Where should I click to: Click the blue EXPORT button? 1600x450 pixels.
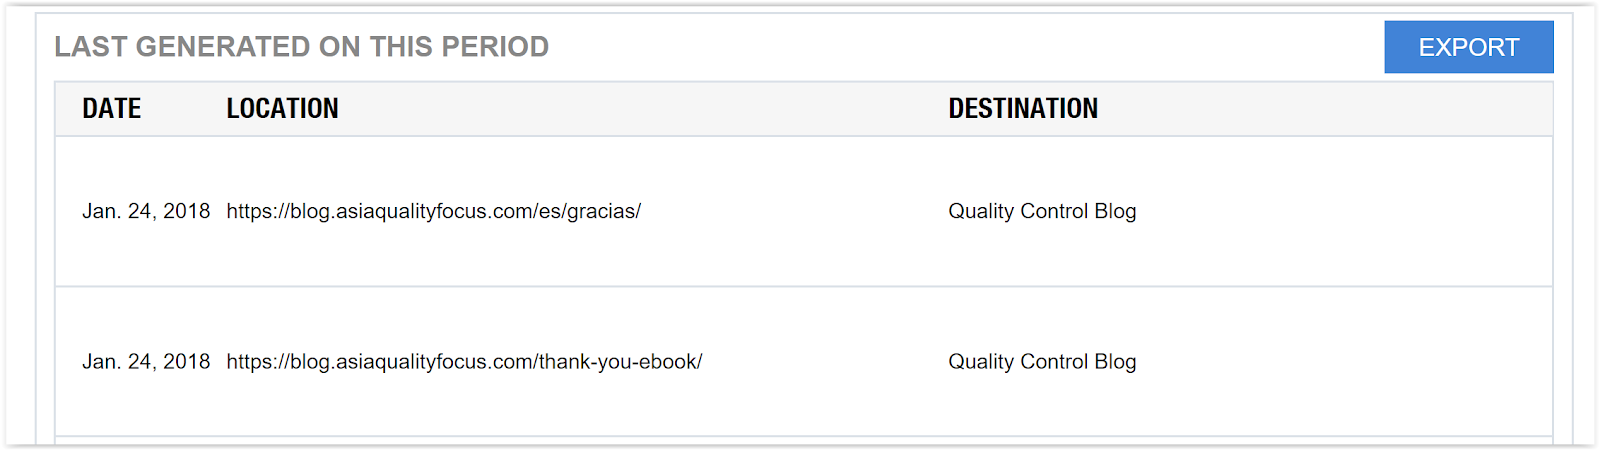click(1468, 47)
